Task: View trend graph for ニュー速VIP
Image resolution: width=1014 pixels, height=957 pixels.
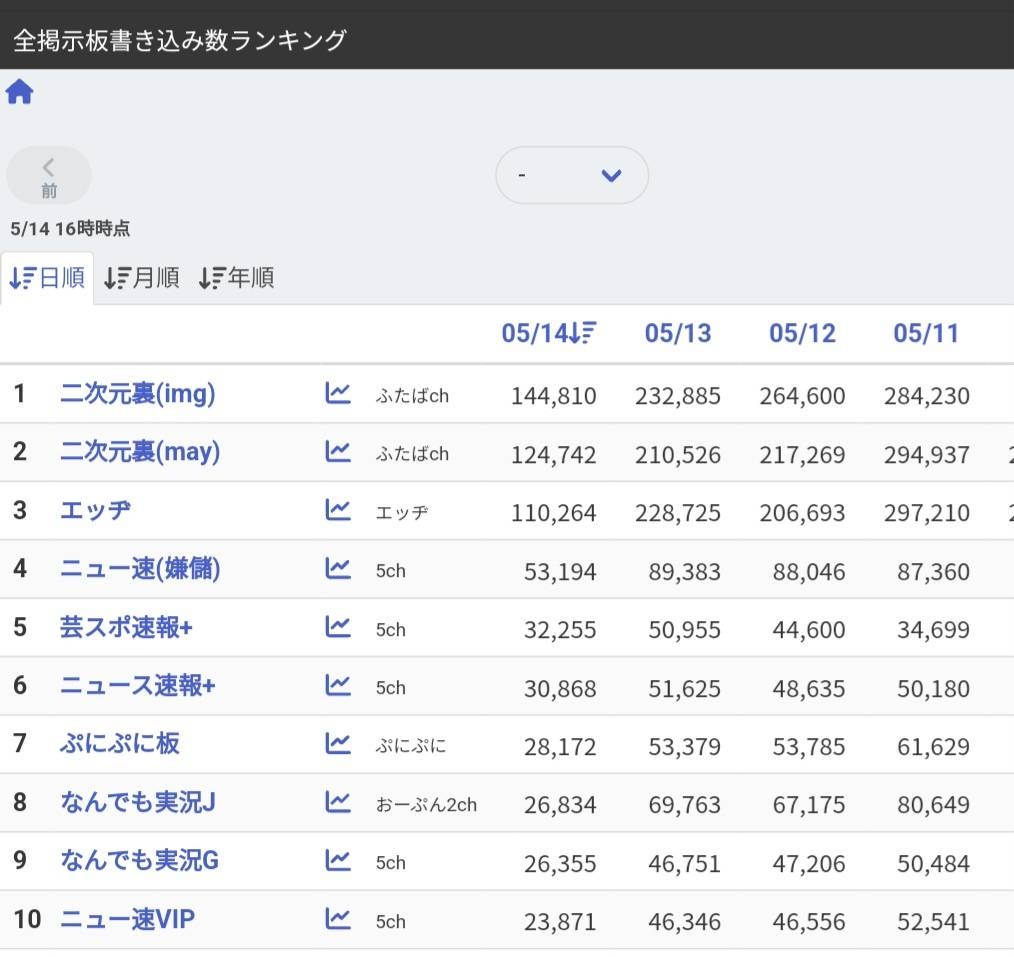Action: click(x=338, y=919)
